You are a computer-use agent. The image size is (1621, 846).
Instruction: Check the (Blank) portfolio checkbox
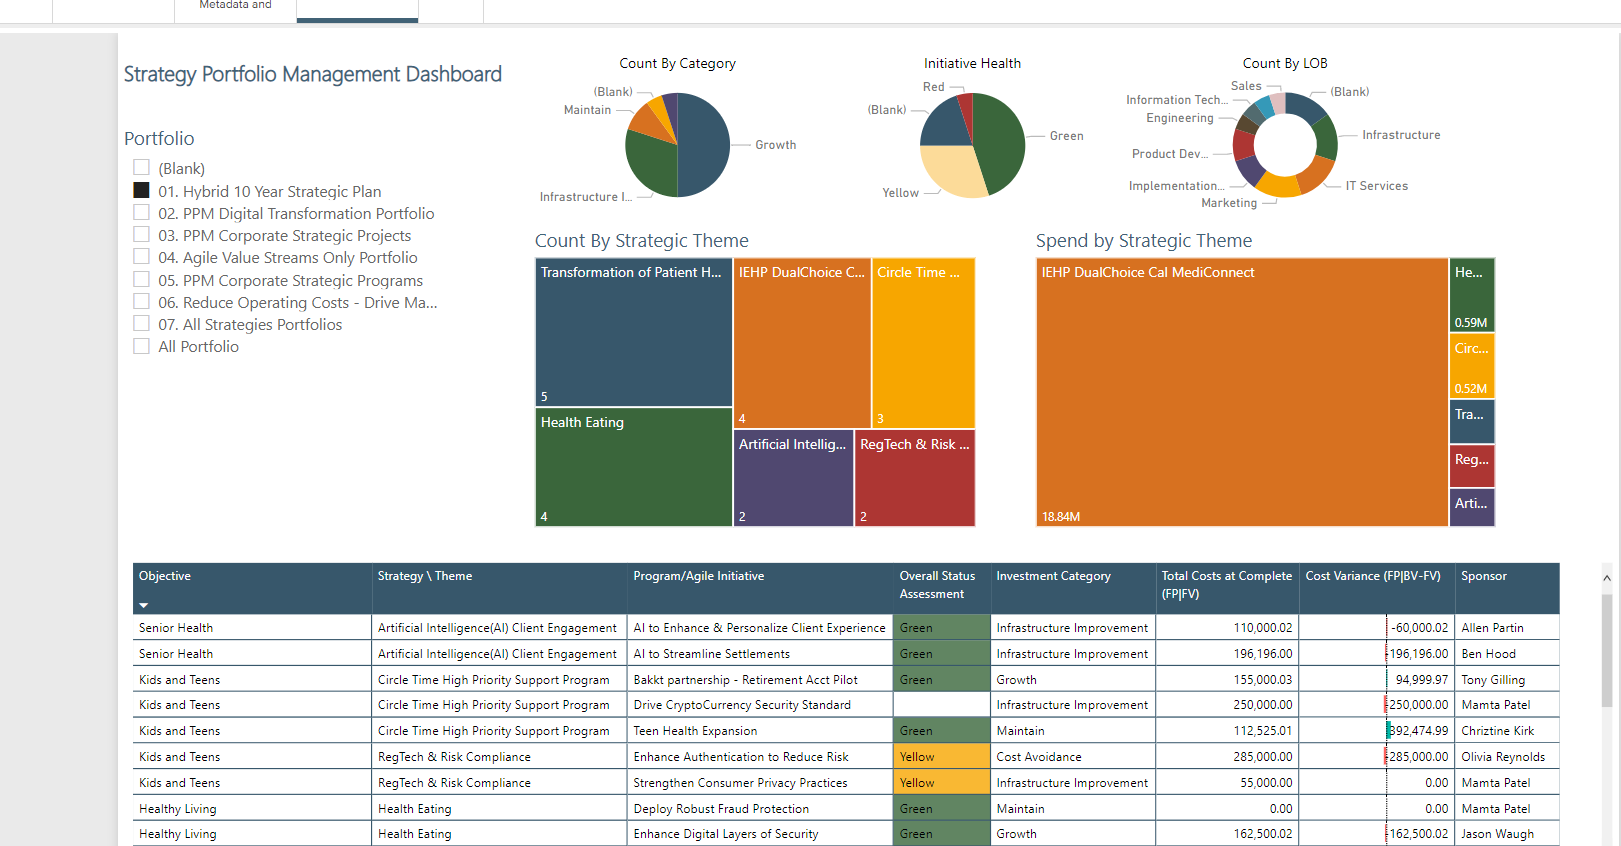(x=141, y=168)
